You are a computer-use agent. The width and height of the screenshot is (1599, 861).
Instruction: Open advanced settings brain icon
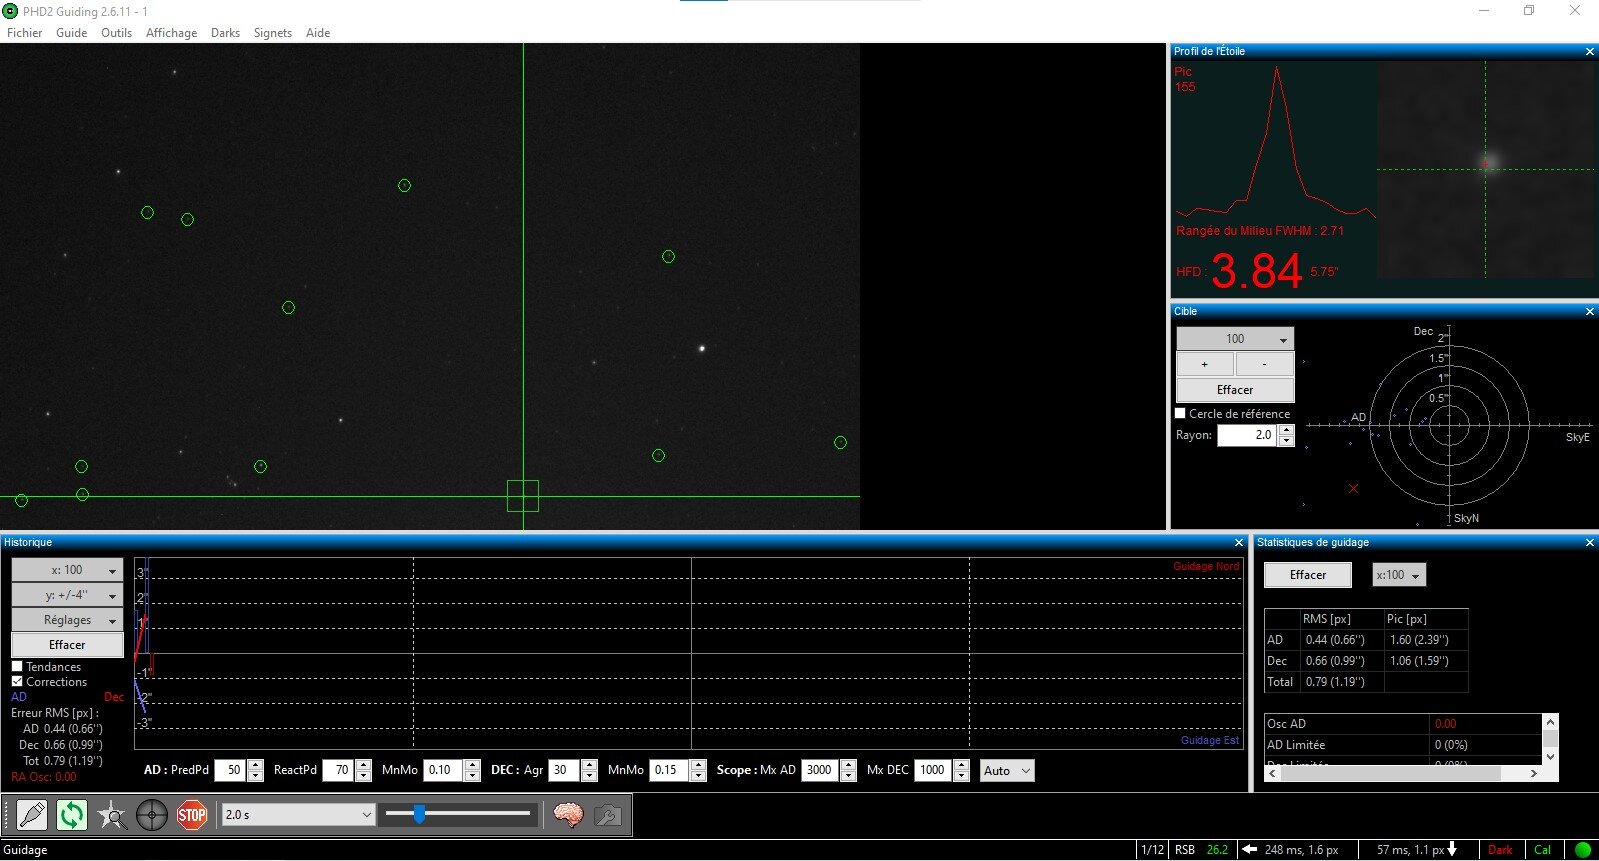(568, 815)
